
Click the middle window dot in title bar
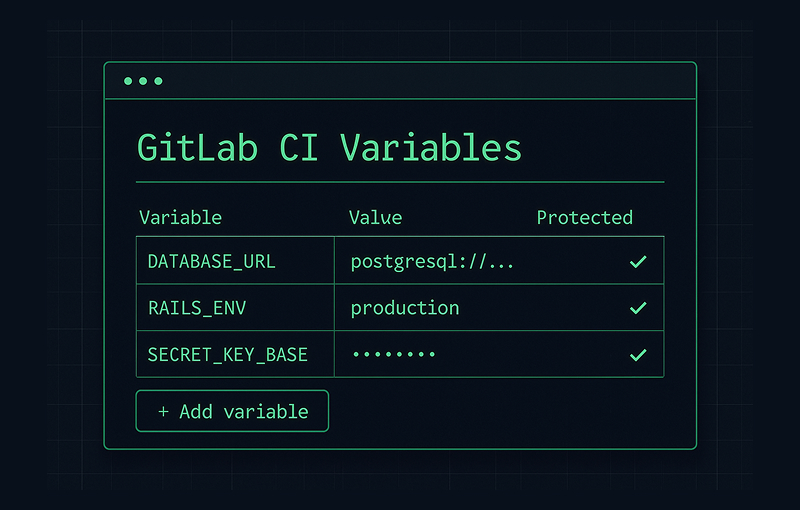click(143, 81)
